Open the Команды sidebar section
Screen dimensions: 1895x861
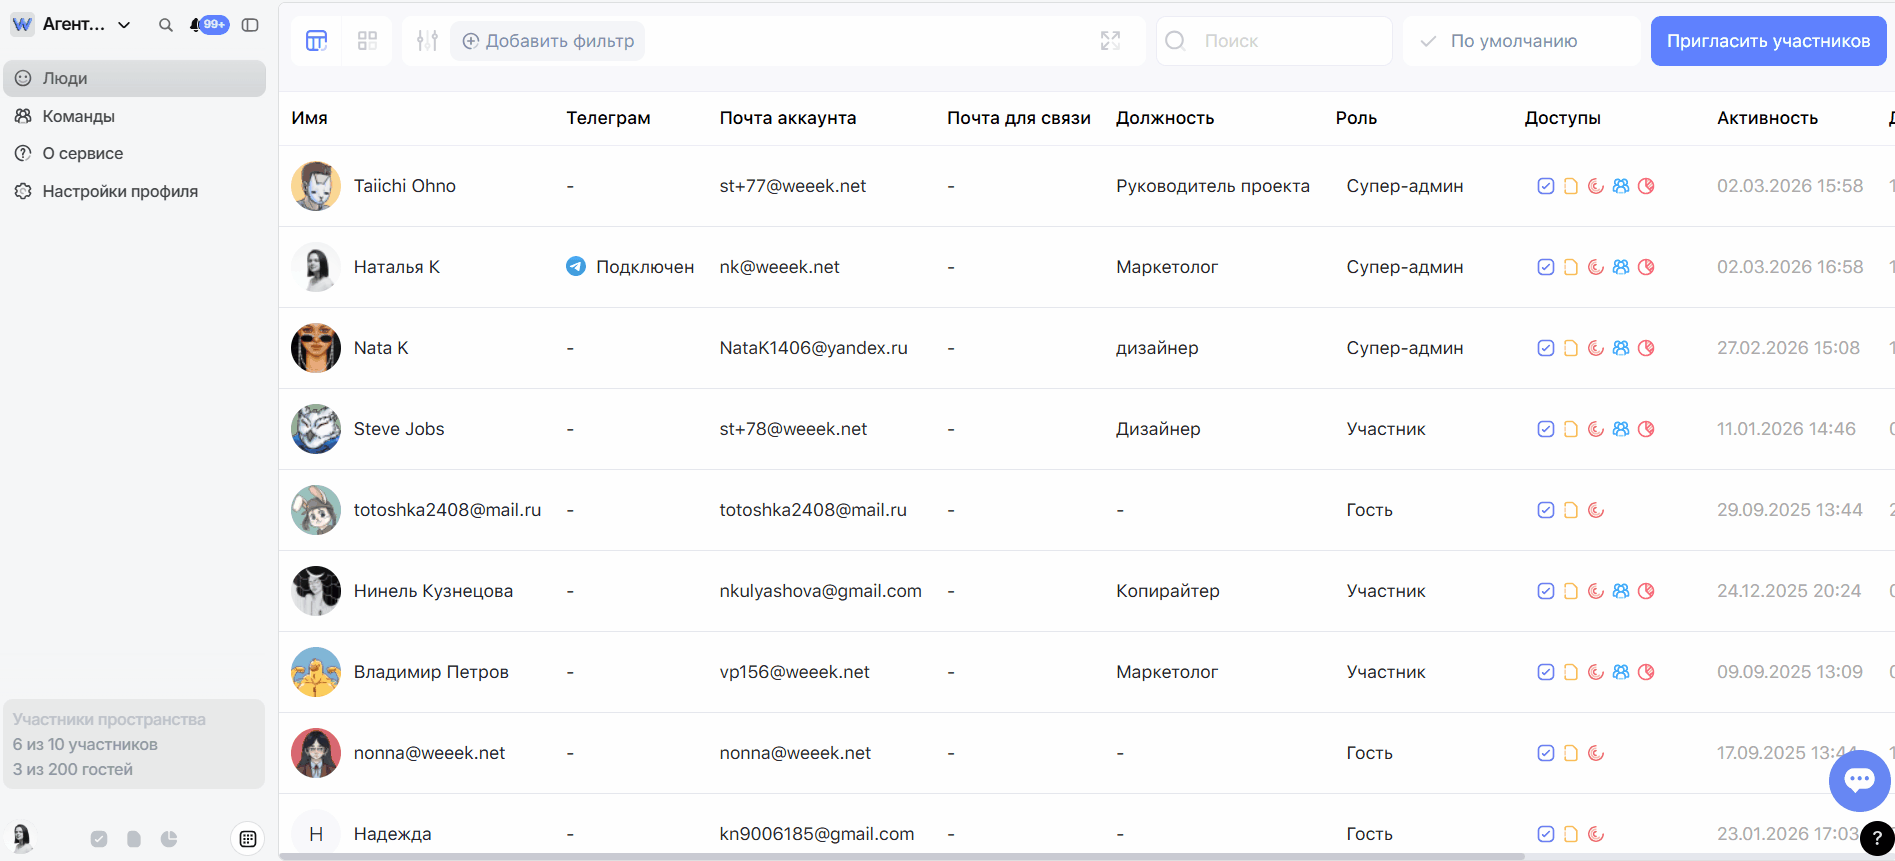(78, 116)
